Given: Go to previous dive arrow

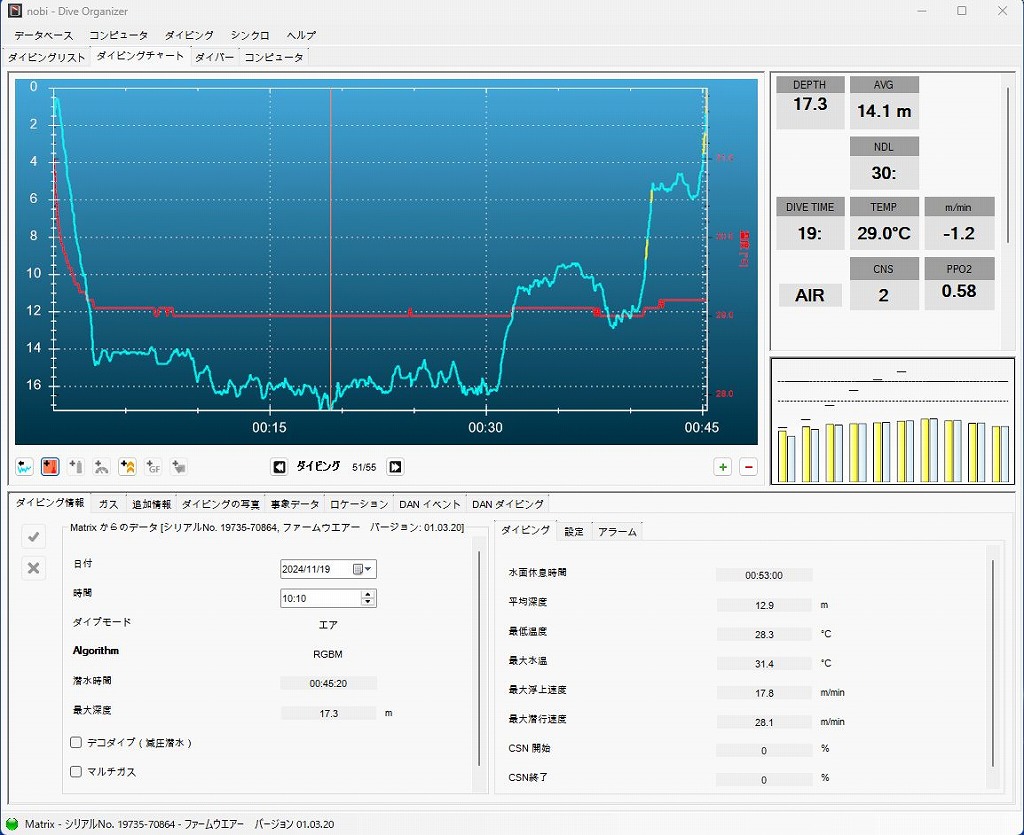Looking at the screenshot, I should coord(280,467).
